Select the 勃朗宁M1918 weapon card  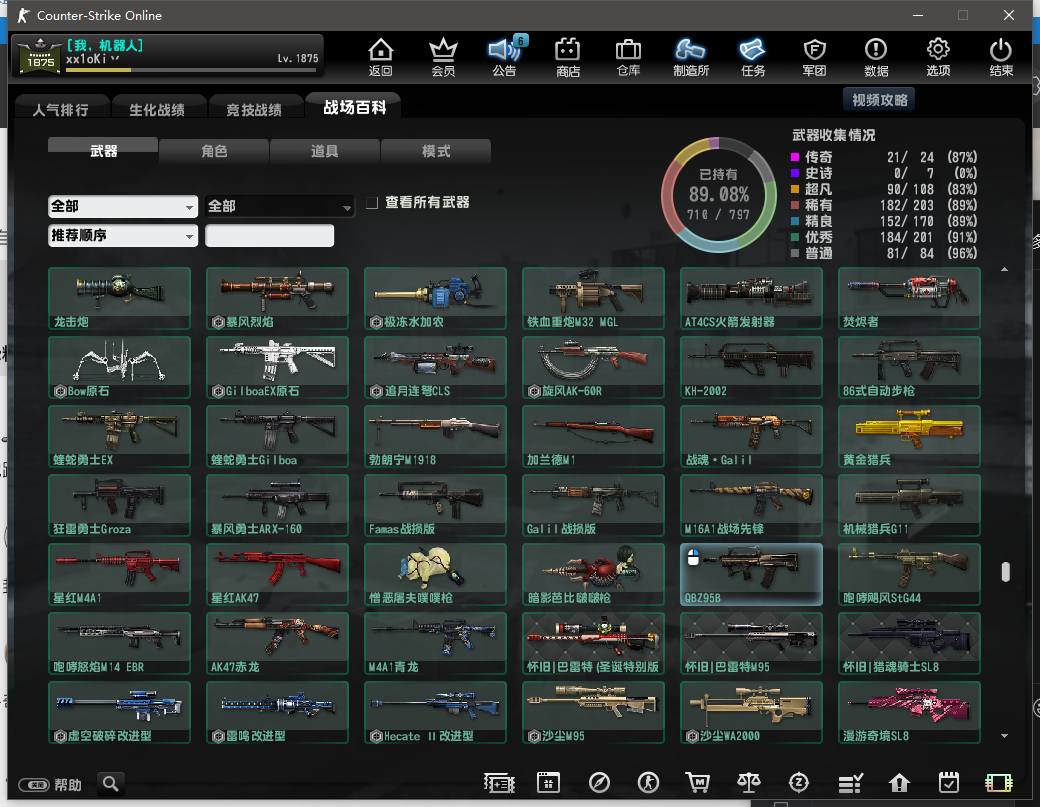(x=435, y=436)
